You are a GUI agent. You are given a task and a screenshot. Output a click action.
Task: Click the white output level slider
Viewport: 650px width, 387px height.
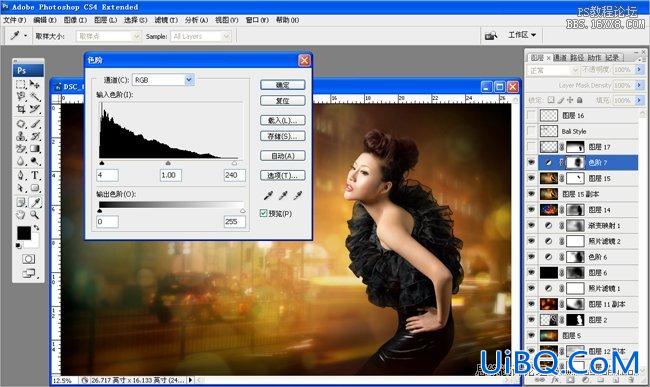(x=243, y=211)
